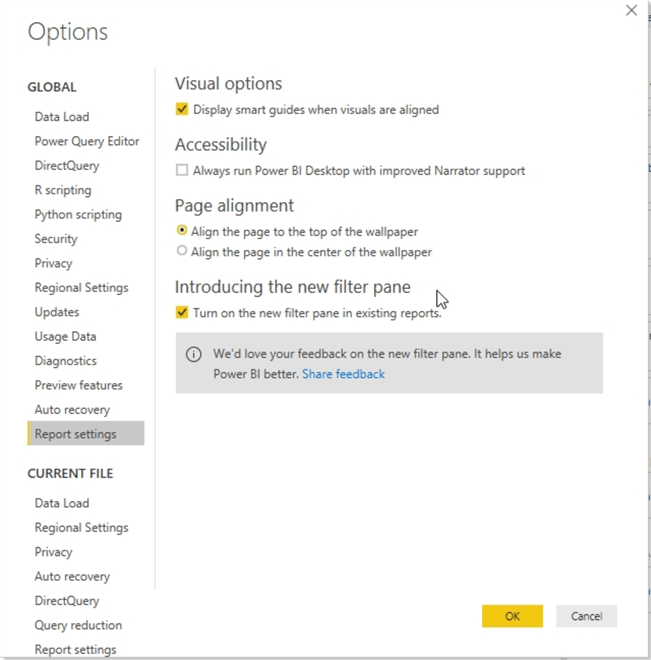Open Current File Regional Settings
Image resolution: width=651 pixels, height=660 pixels.
81,527
